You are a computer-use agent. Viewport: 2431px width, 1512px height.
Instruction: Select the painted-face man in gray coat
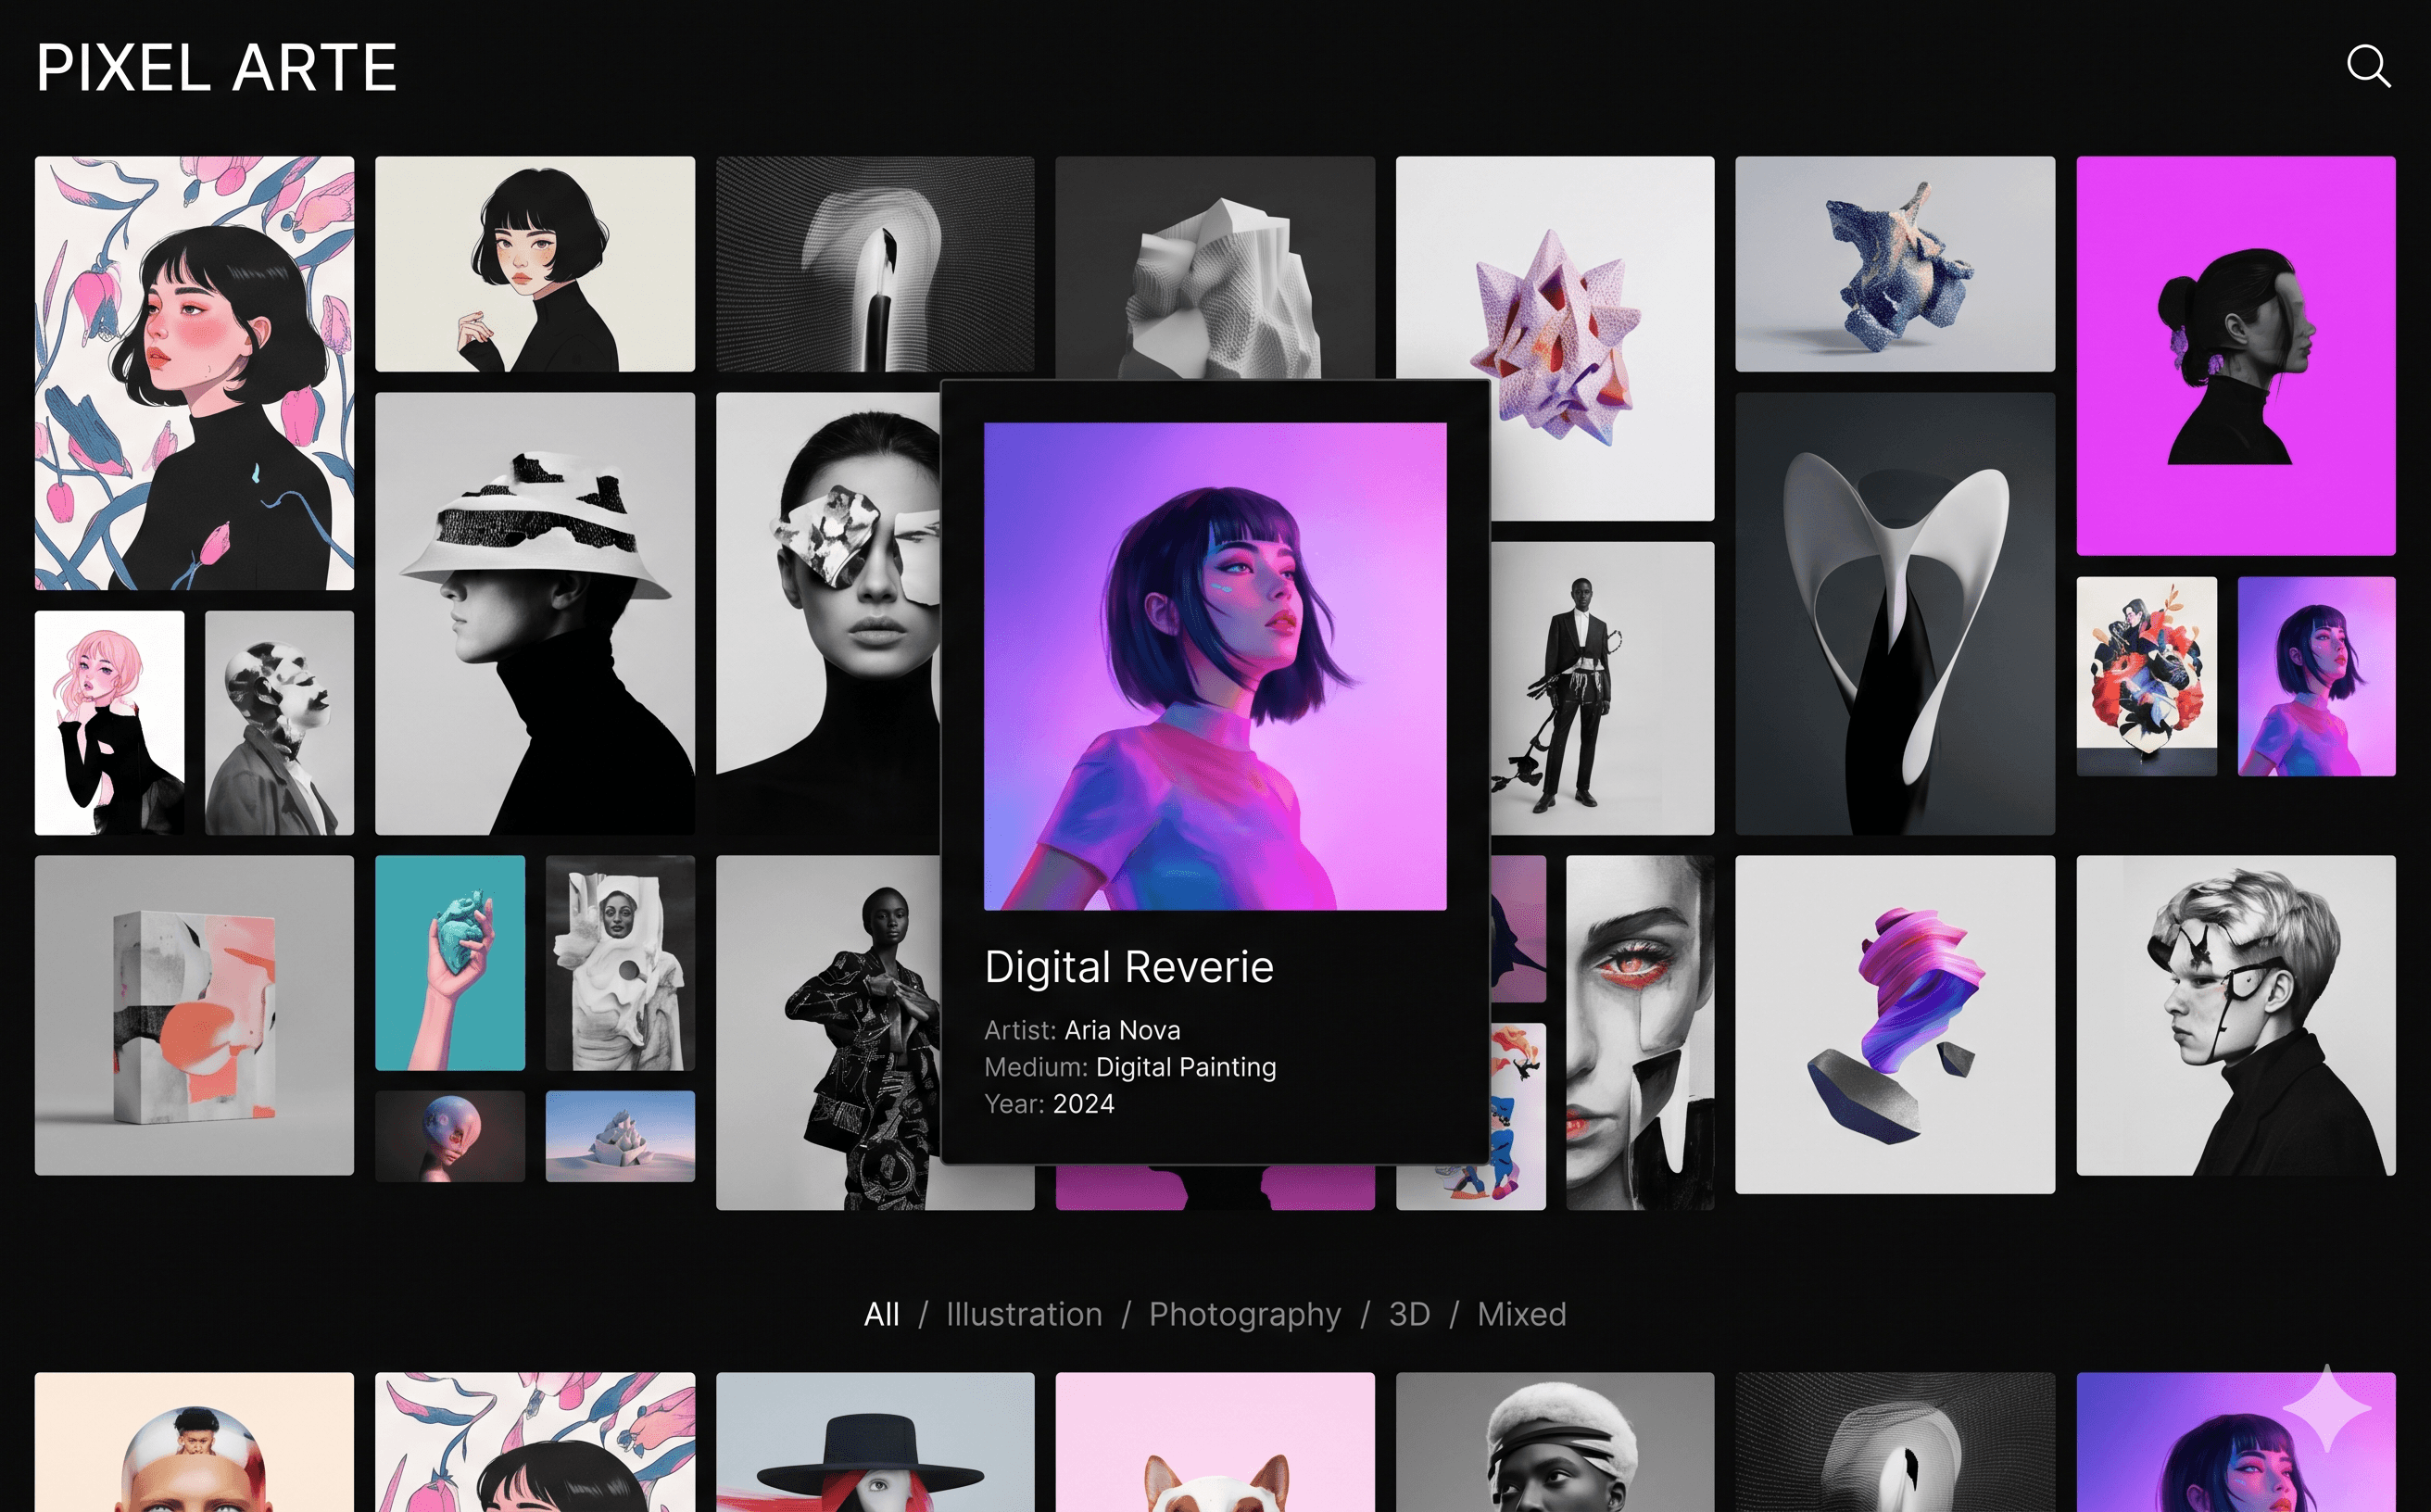279,723
